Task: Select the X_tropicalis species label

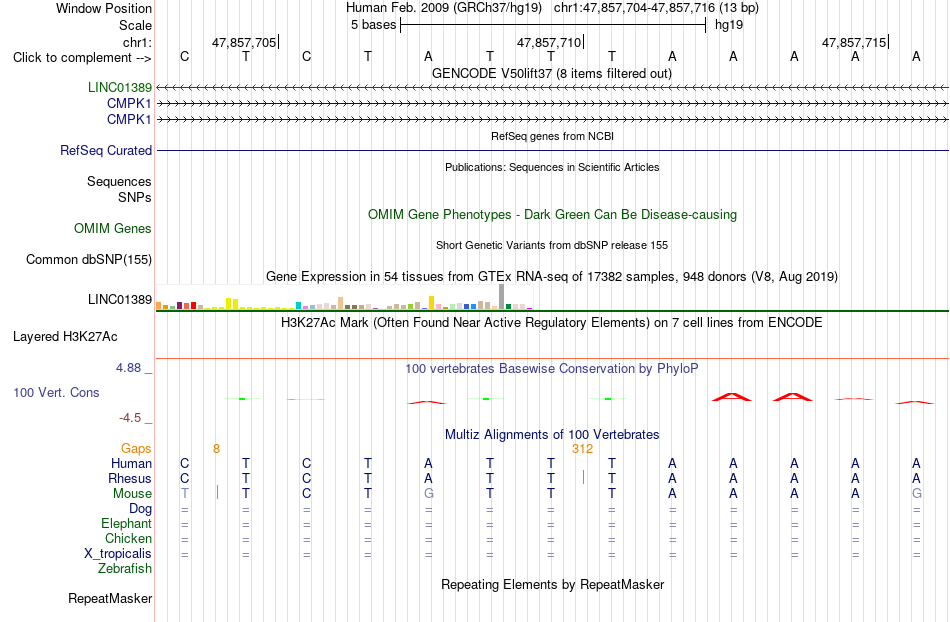Action: point(118,554)
